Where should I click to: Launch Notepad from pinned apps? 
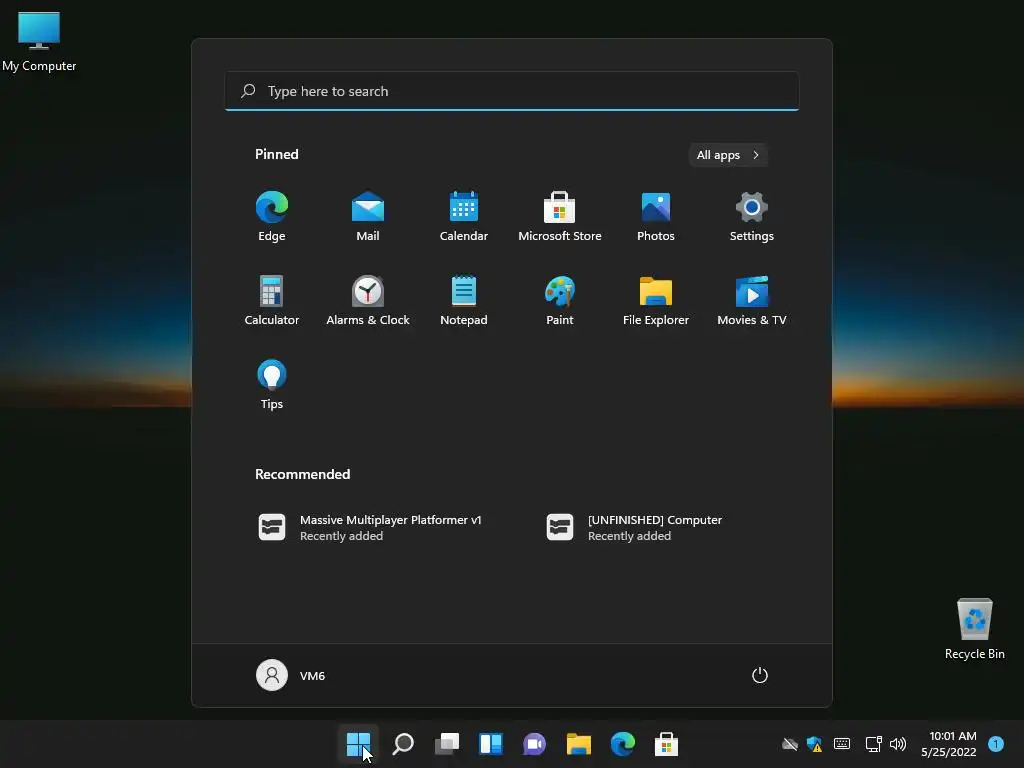[464, 300]
